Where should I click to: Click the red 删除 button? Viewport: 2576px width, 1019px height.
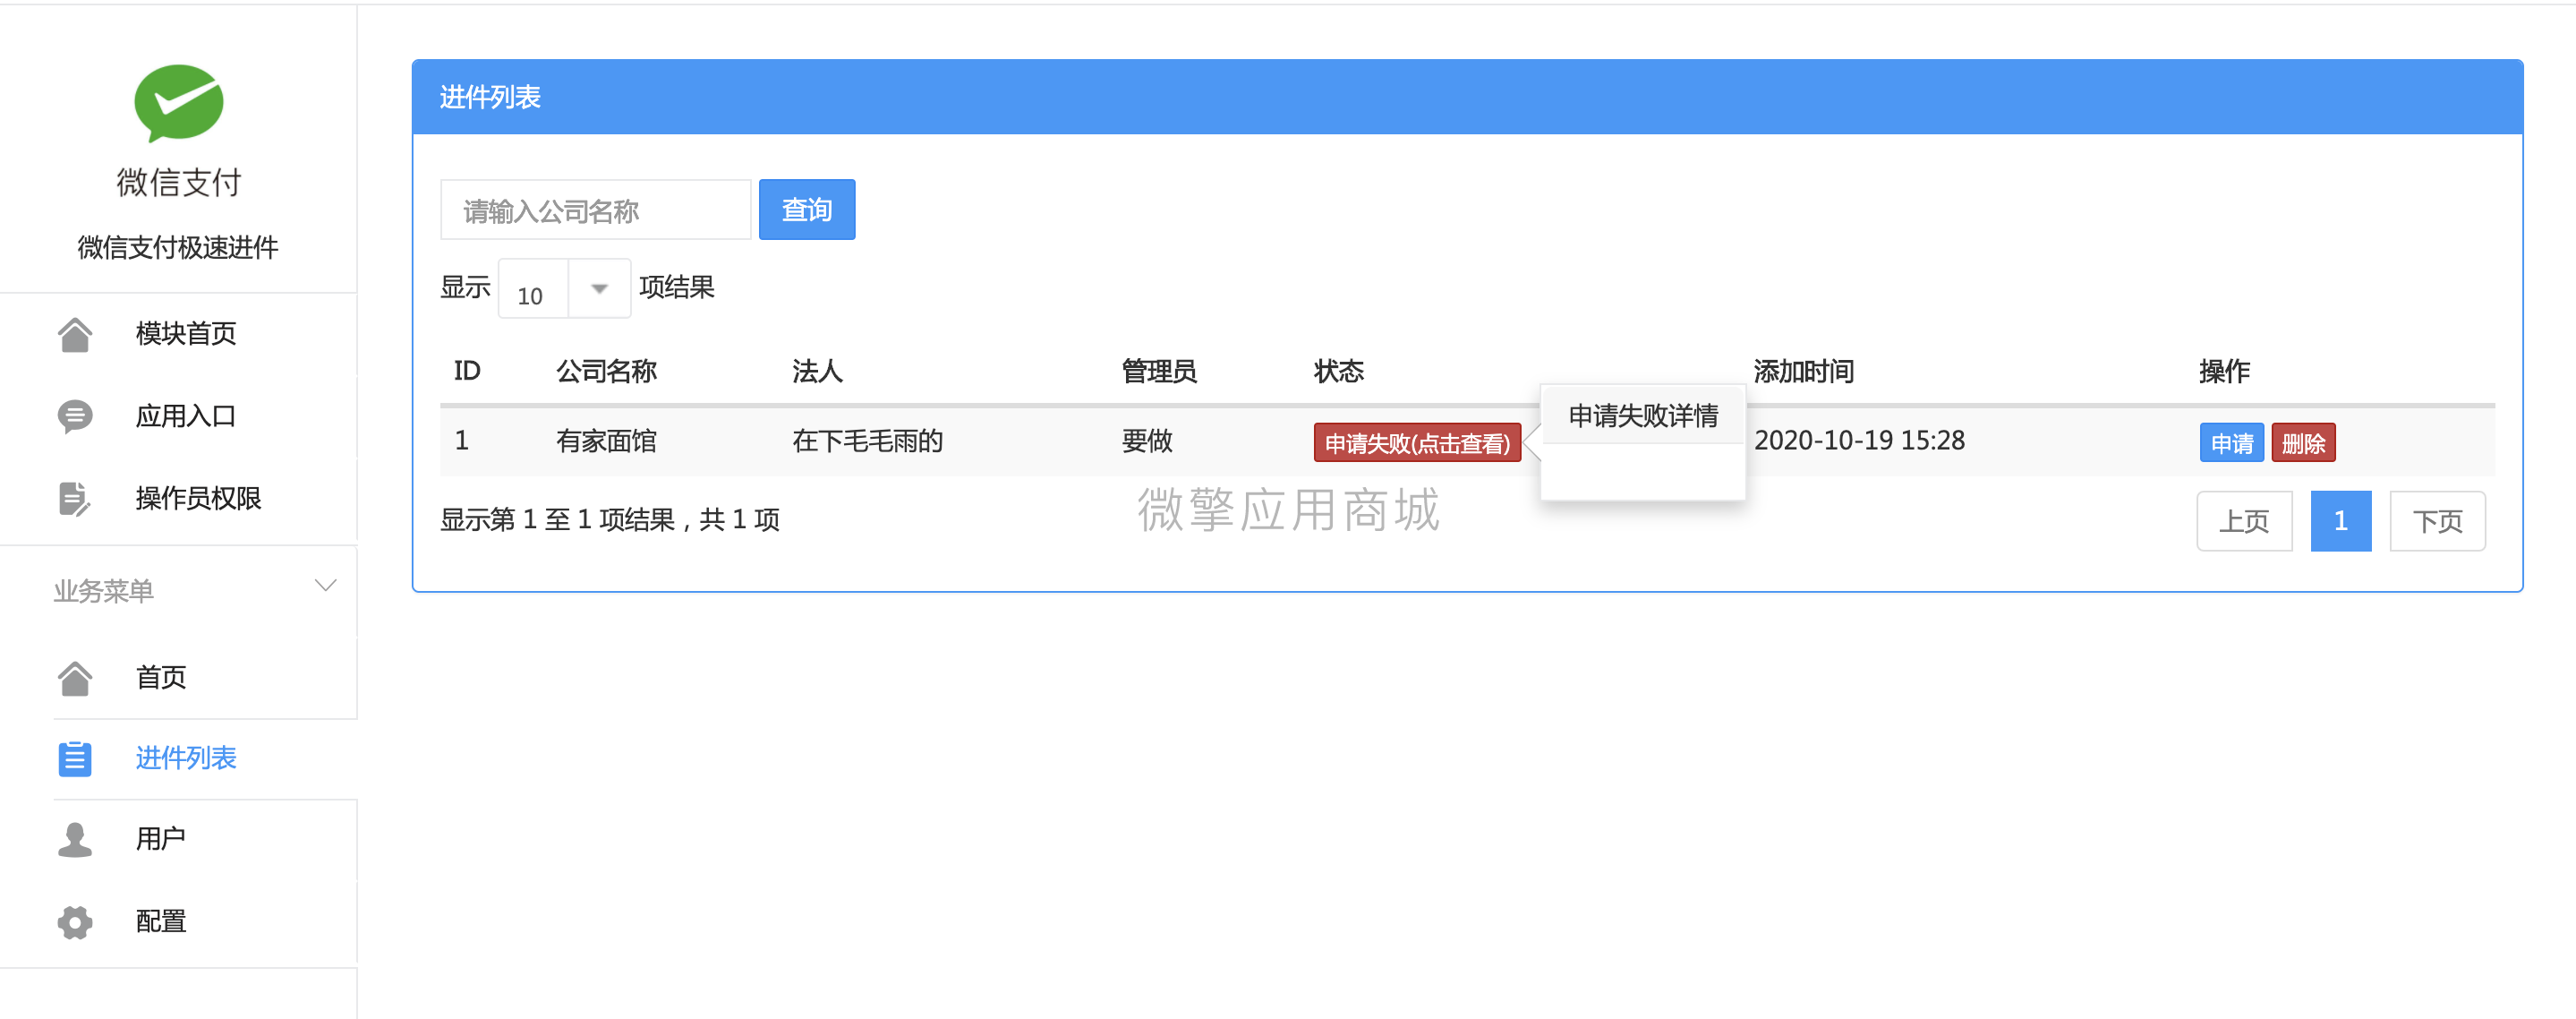[x=2302, y=443]
